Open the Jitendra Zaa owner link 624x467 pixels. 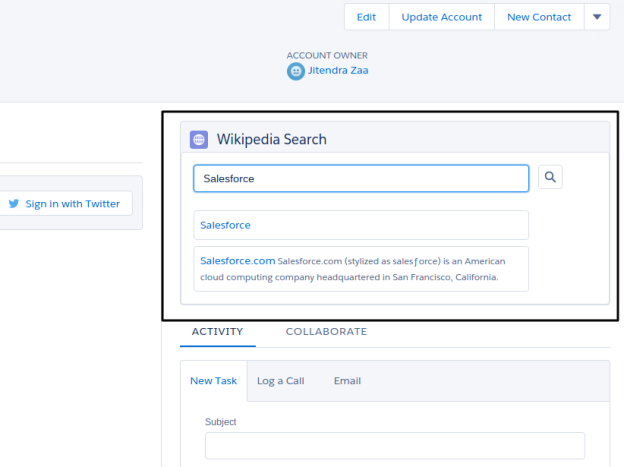coord(338,70)
